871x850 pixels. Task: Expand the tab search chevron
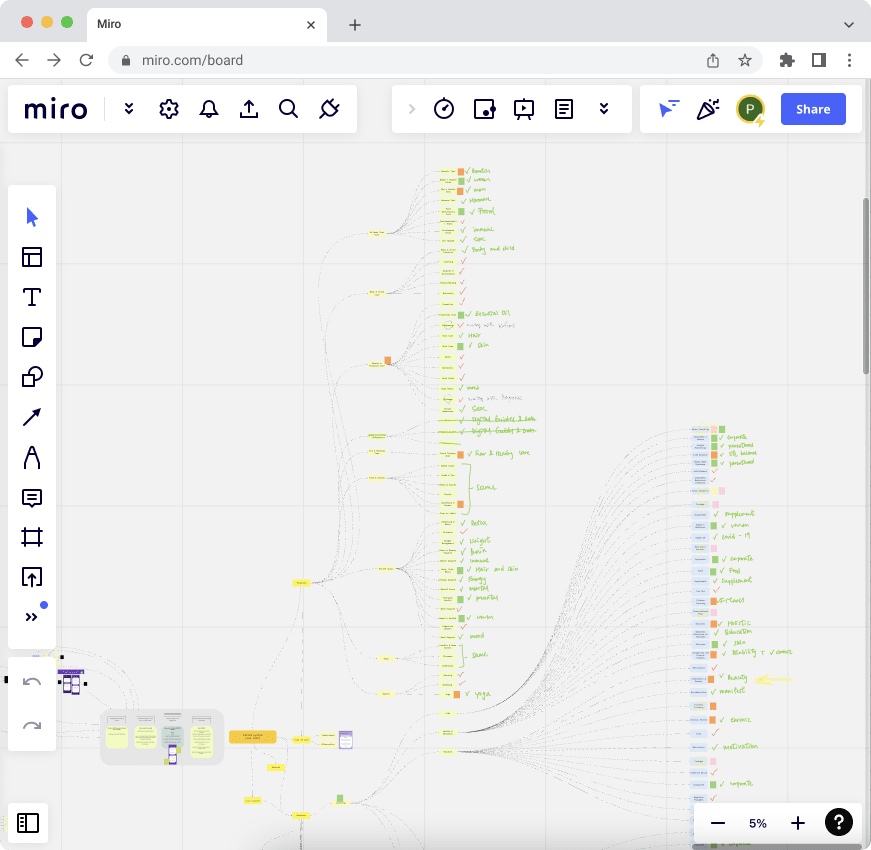tap(848, 25)
